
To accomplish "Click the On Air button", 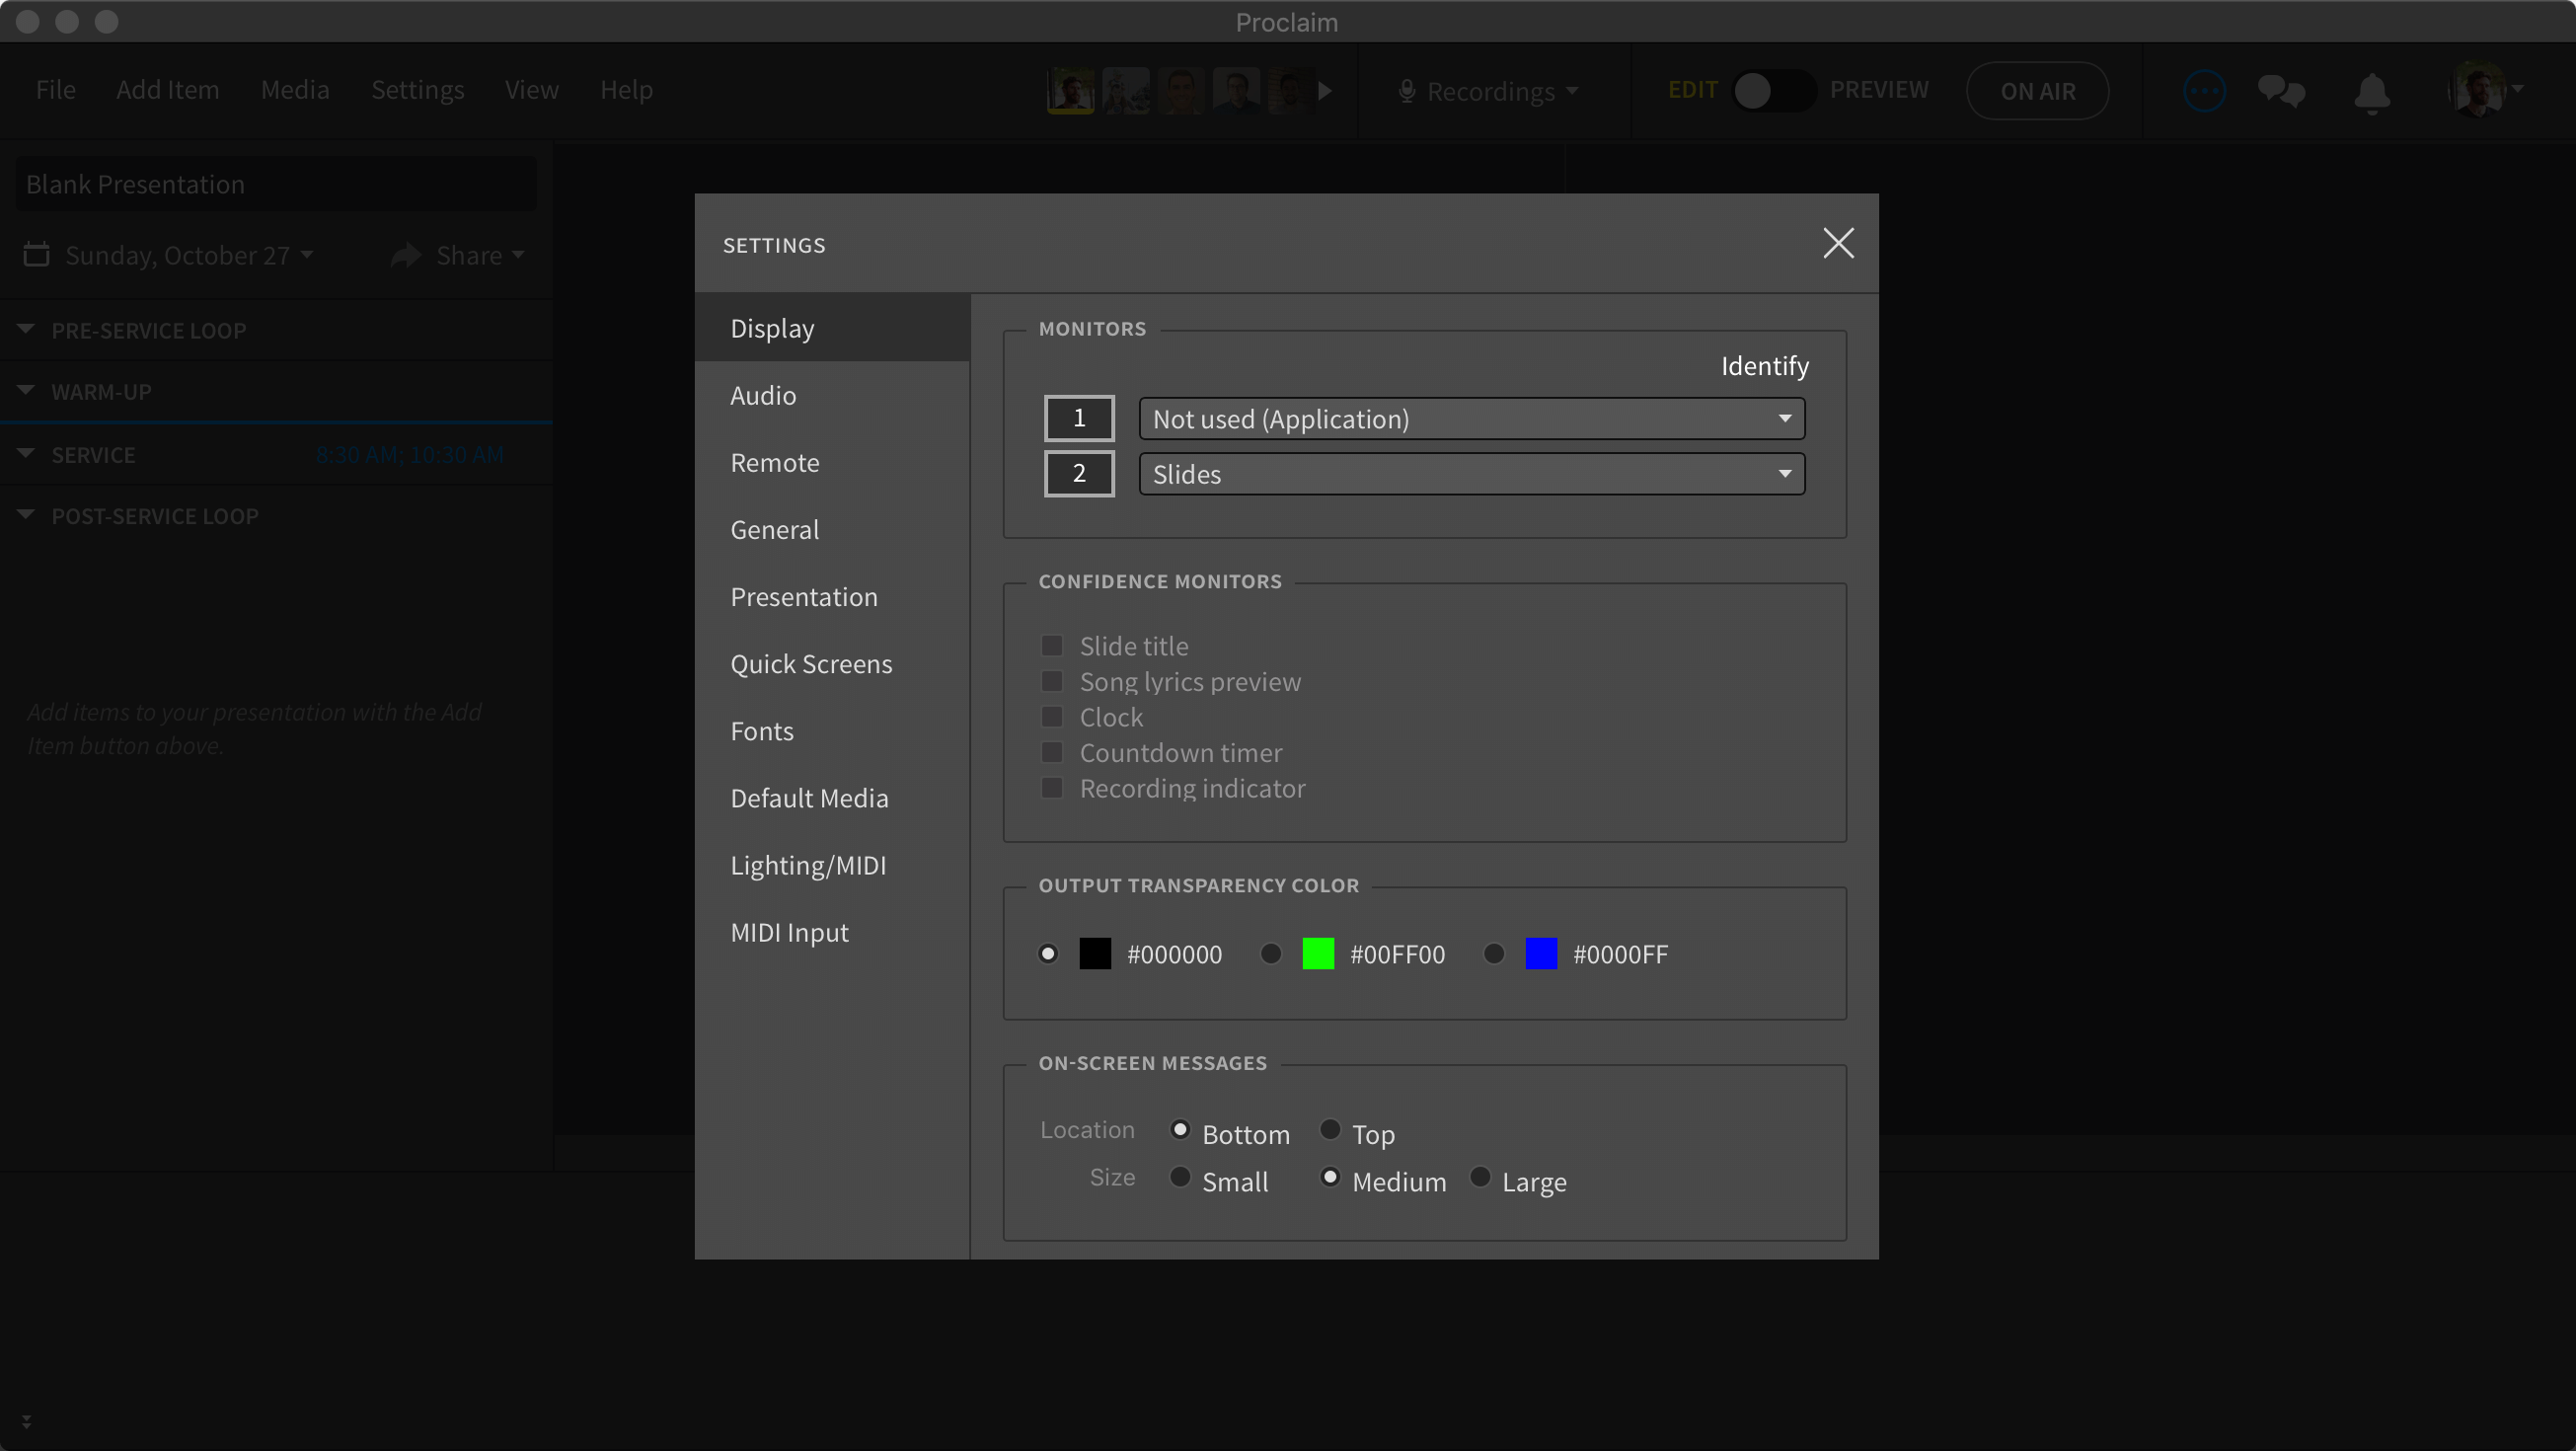I will [x=2037, y=91].
